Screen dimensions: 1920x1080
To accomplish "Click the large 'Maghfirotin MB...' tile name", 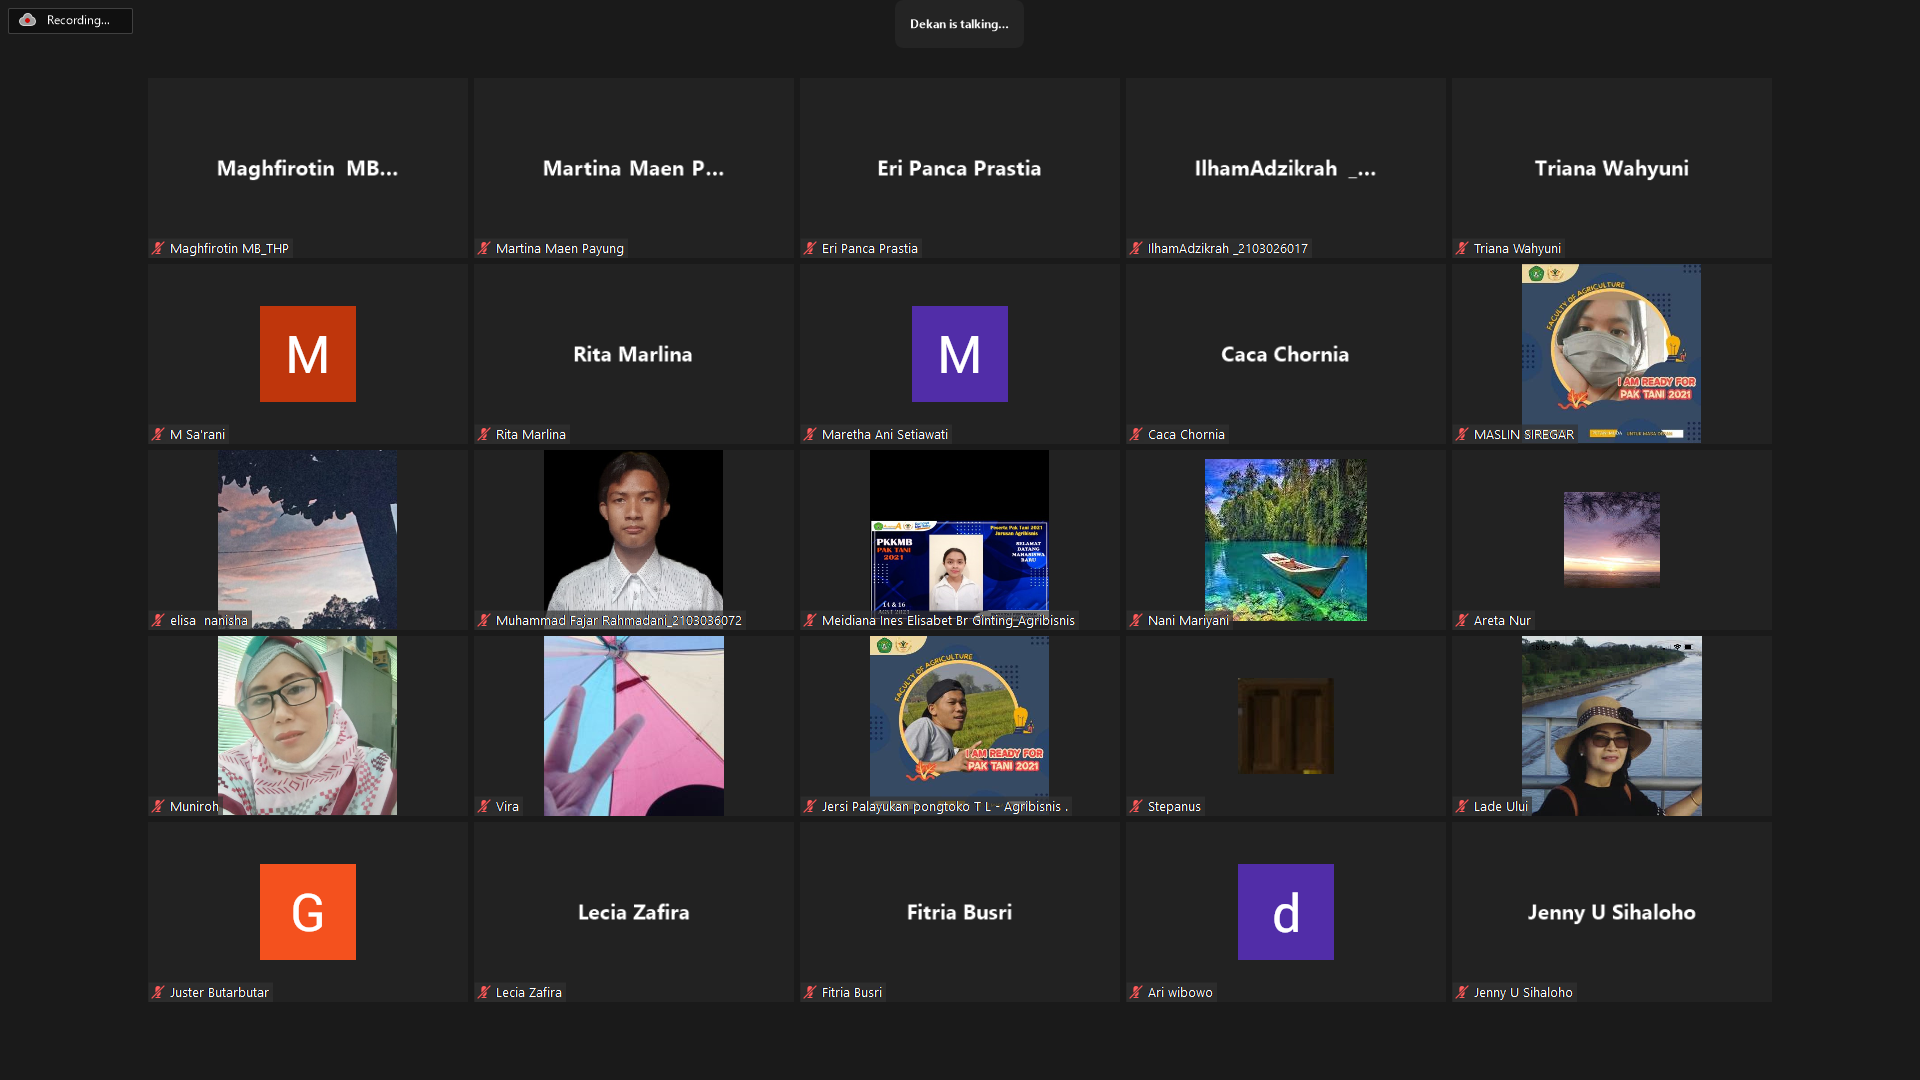I will 307,168.
